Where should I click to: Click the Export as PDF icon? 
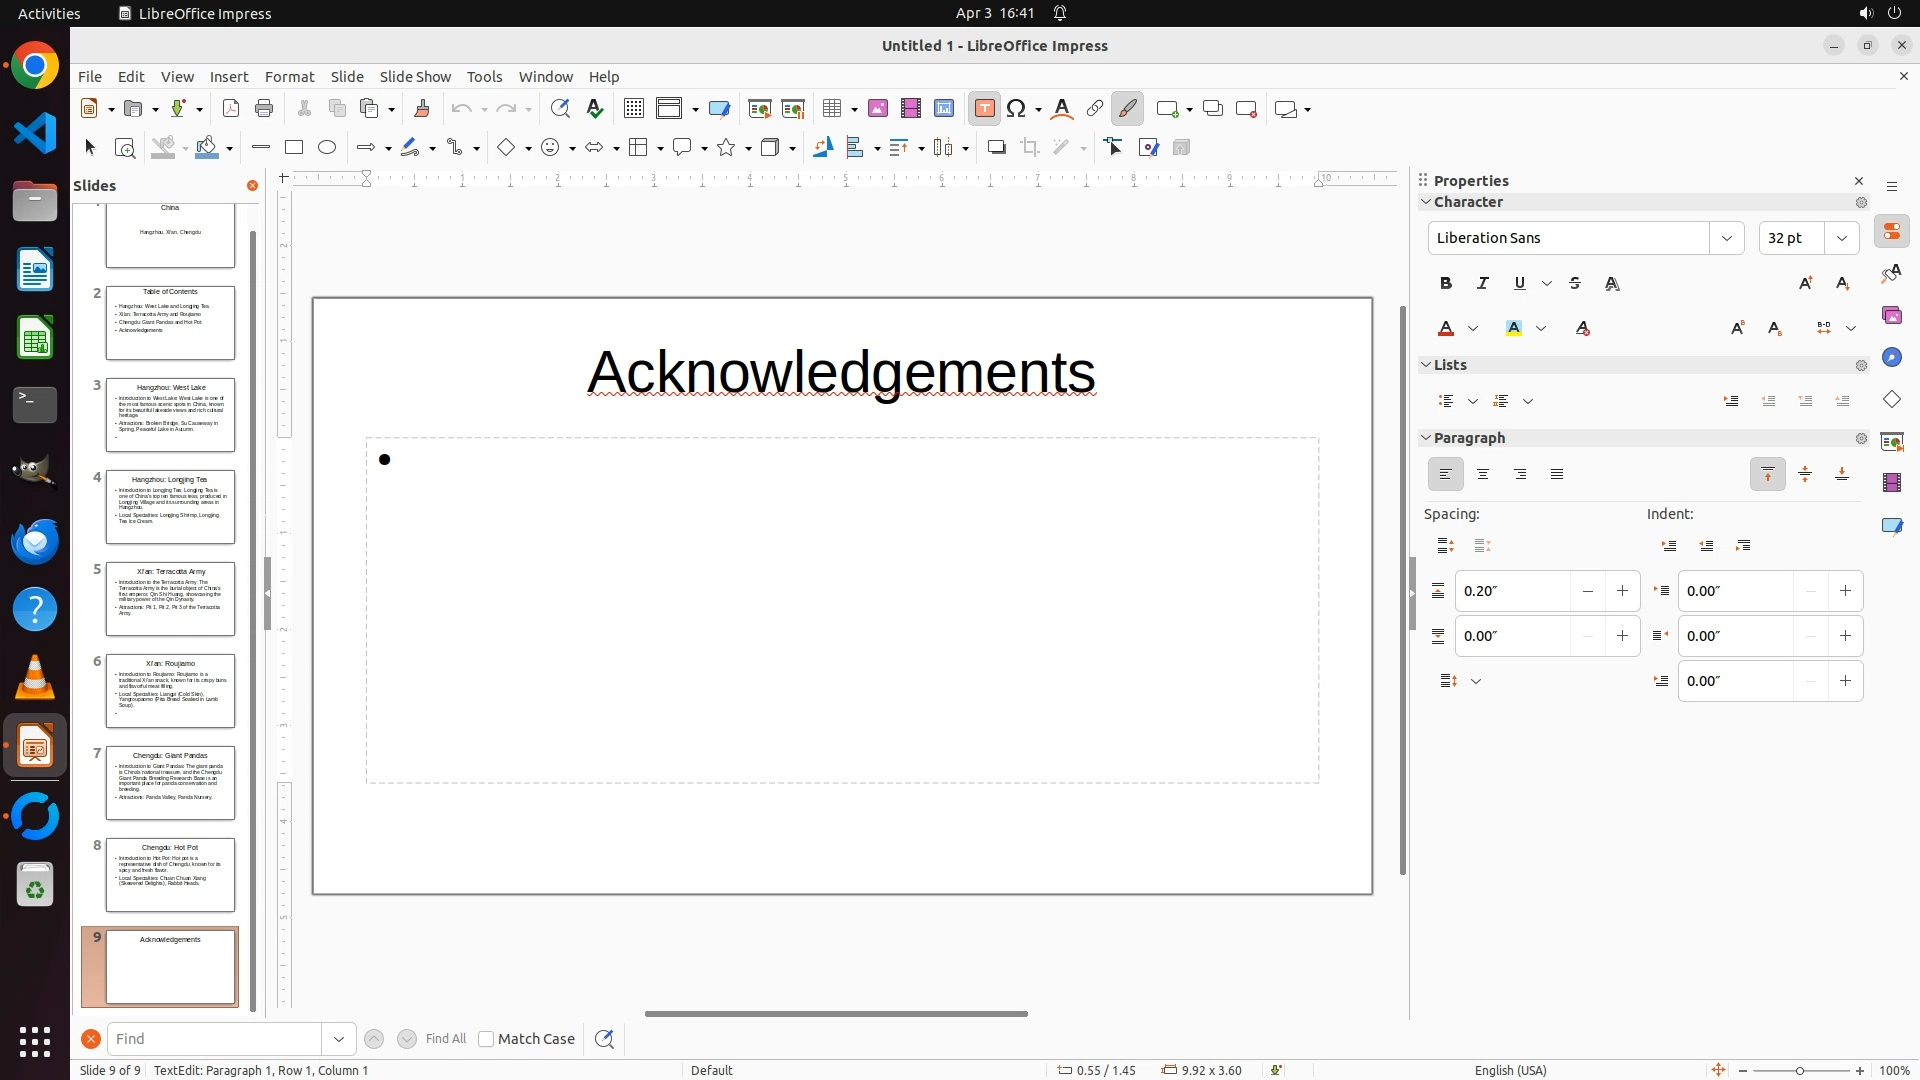231,109
